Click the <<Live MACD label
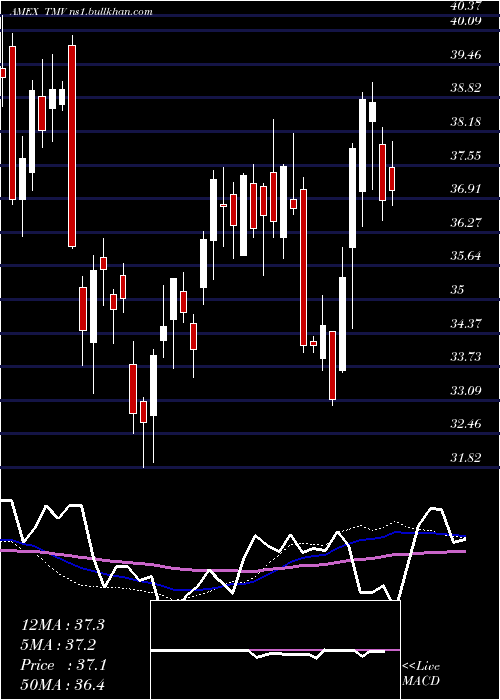 pyautogui.click(x=421, y=673)
